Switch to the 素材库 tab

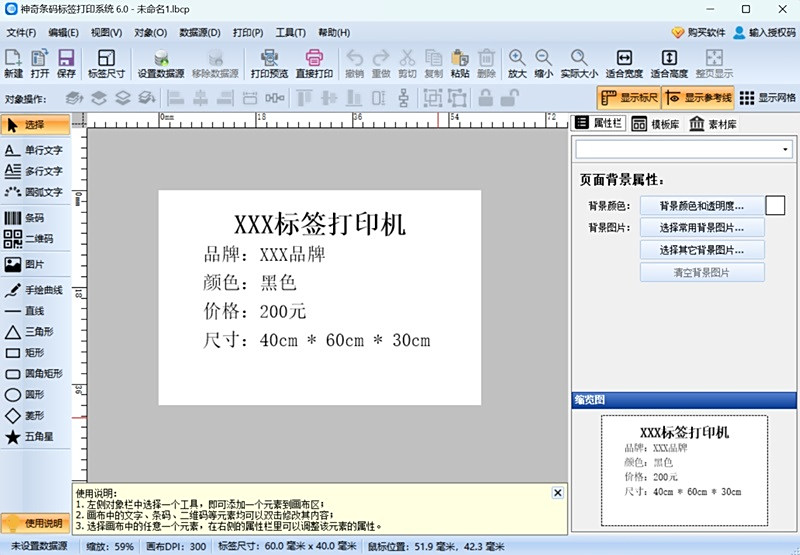click(x=713, y=124)
